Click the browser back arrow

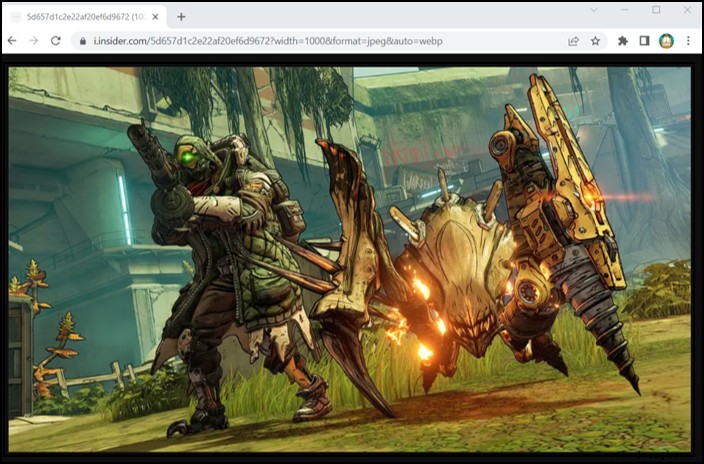point(12,41)
